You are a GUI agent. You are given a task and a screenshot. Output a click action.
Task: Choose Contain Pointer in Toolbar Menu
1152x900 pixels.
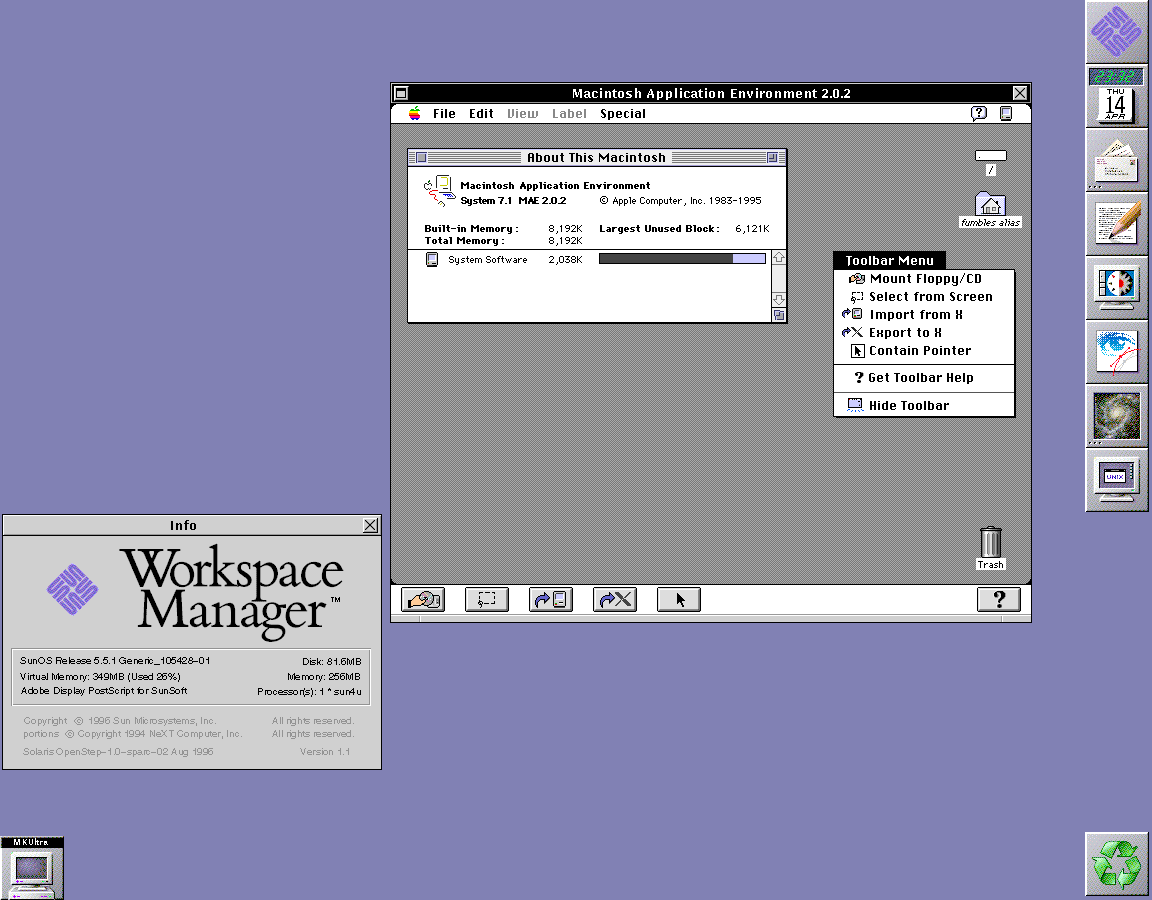[x=924, y=350]
